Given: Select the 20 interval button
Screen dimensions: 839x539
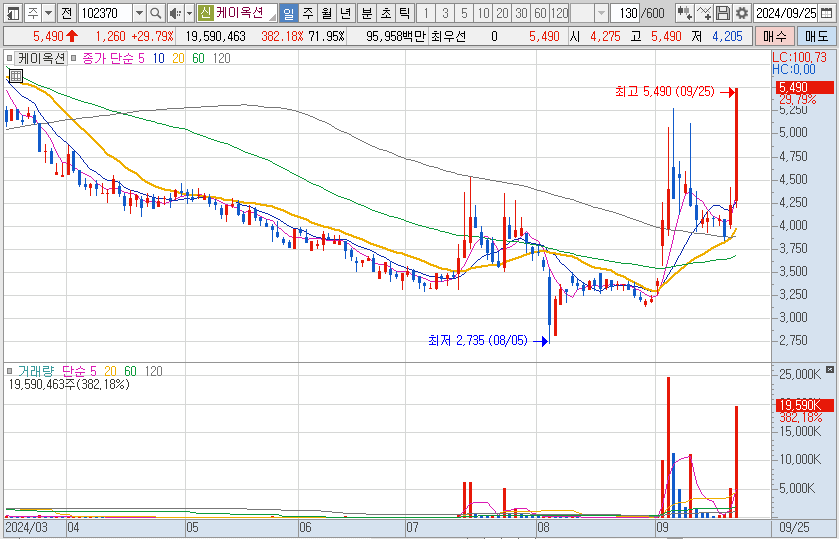Looking at the screenshot, I should click(x=502, y=13).
